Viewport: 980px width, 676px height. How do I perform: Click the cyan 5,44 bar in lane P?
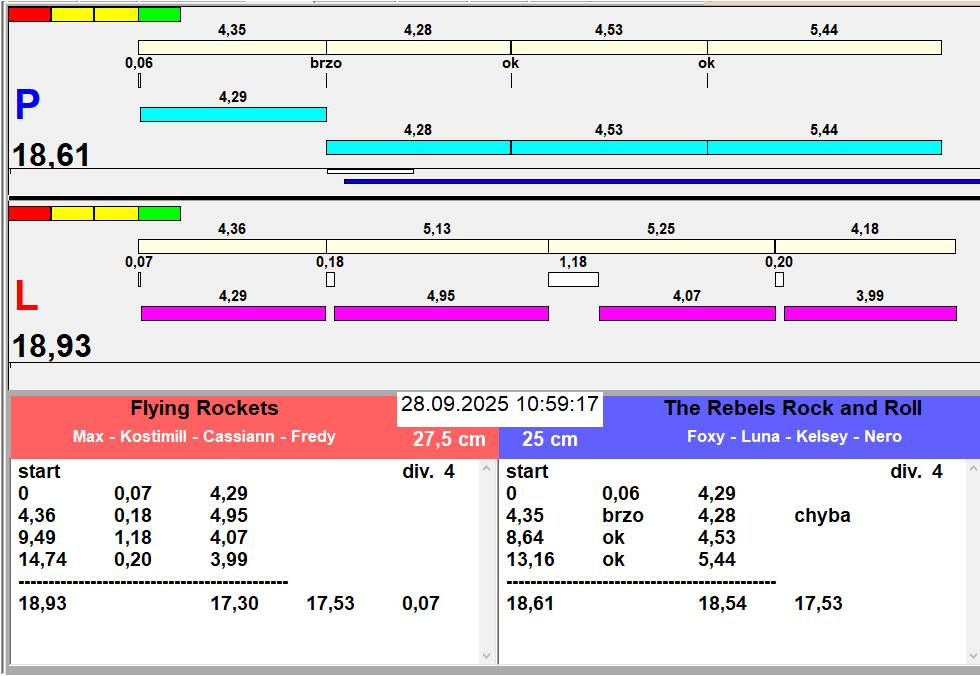[824, 147]
